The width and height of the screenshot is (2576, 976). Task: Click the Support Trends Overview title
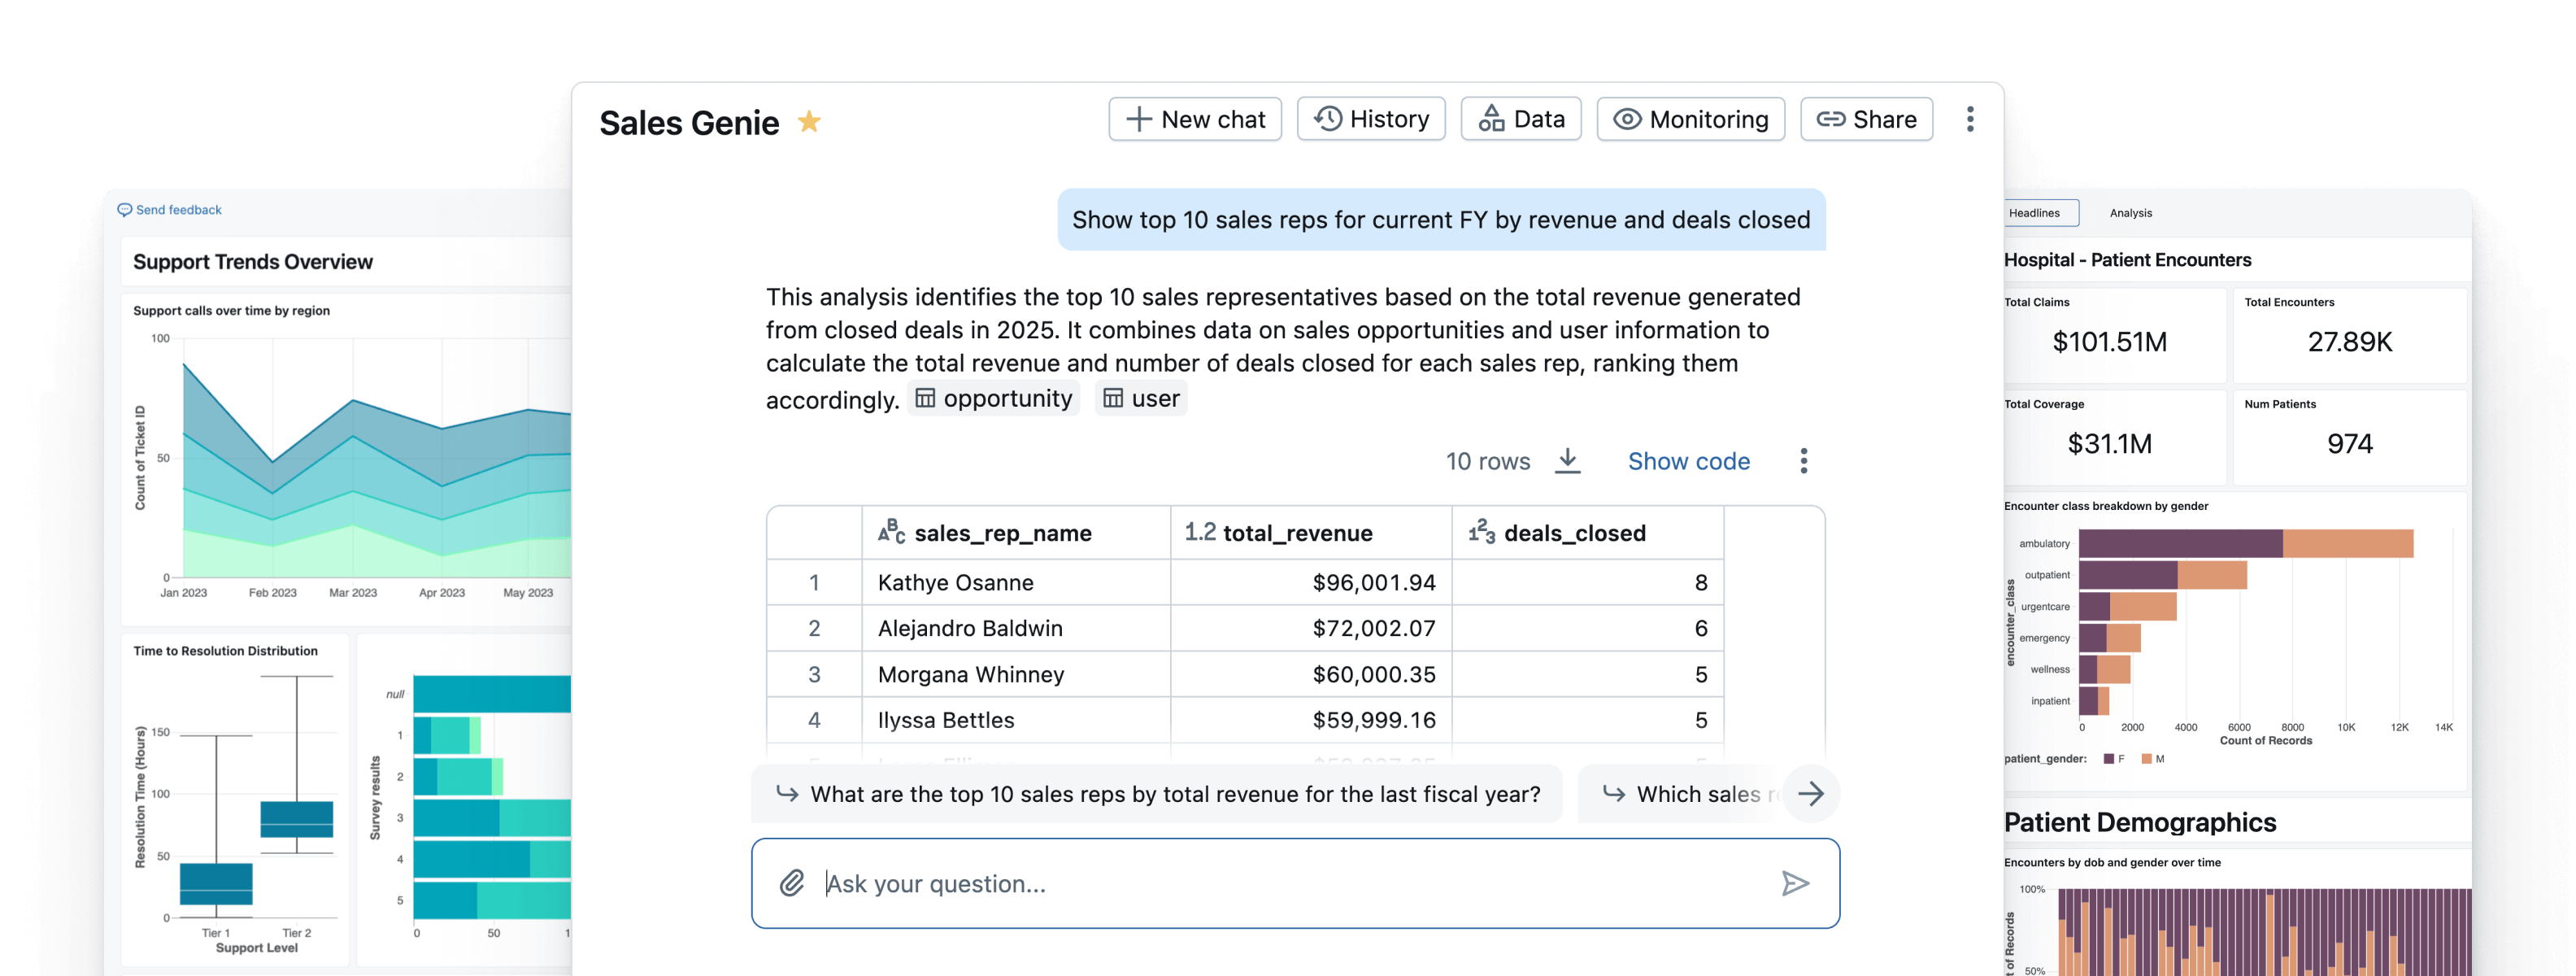pos(253,262)
